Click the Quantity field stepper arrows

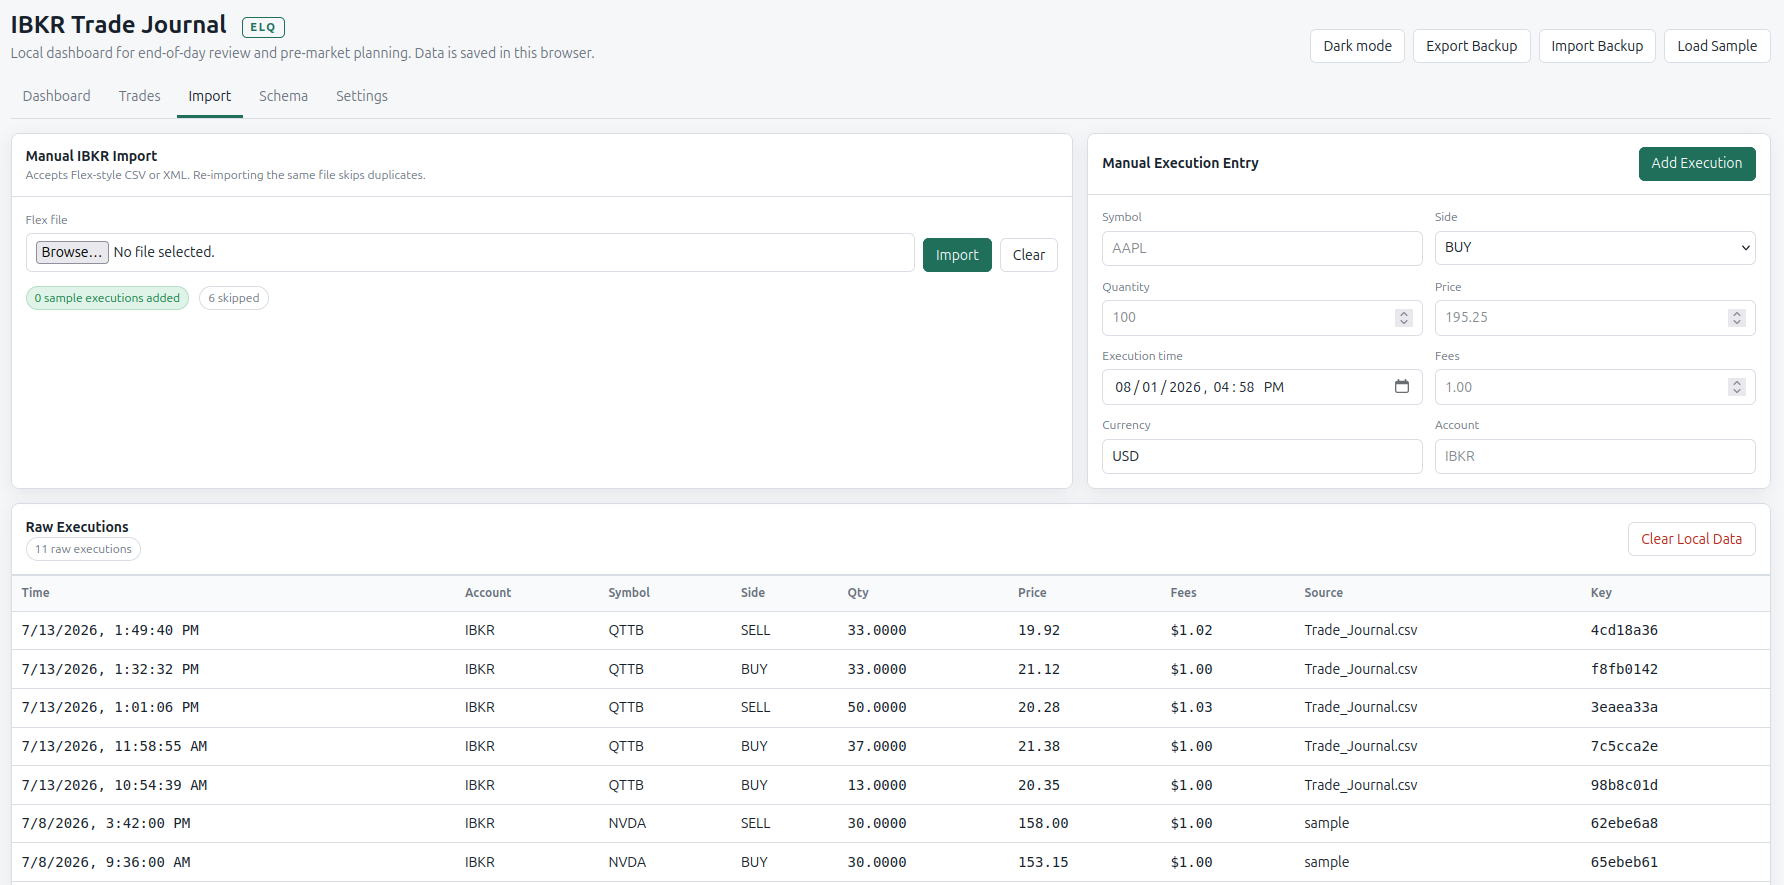click(1404, 318)
